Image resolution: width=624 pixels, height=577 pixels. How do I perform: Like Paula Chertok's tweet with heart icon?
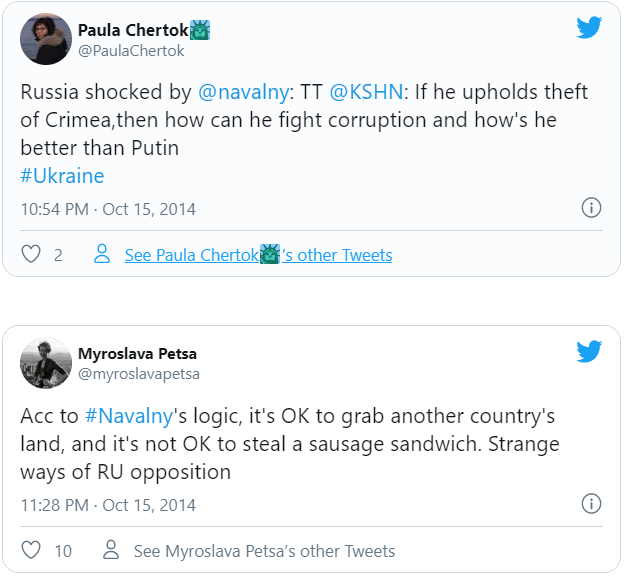click(31, 255)
